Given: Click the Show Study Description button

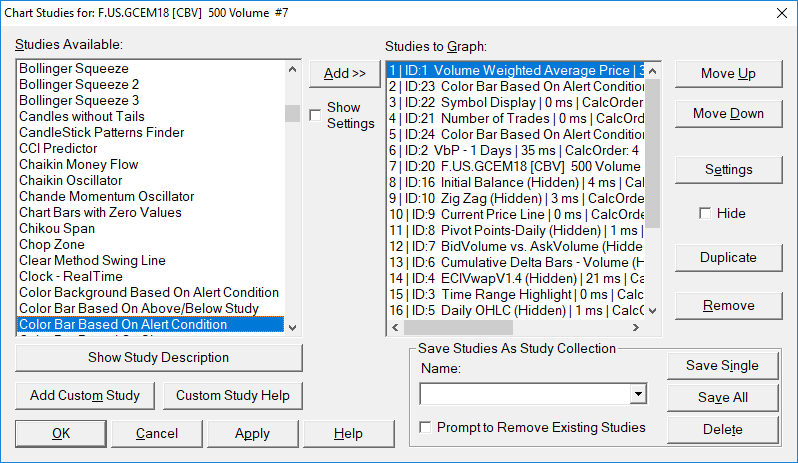Looking at the screenshot, I should pyautogui.click(x=158, y=357).
